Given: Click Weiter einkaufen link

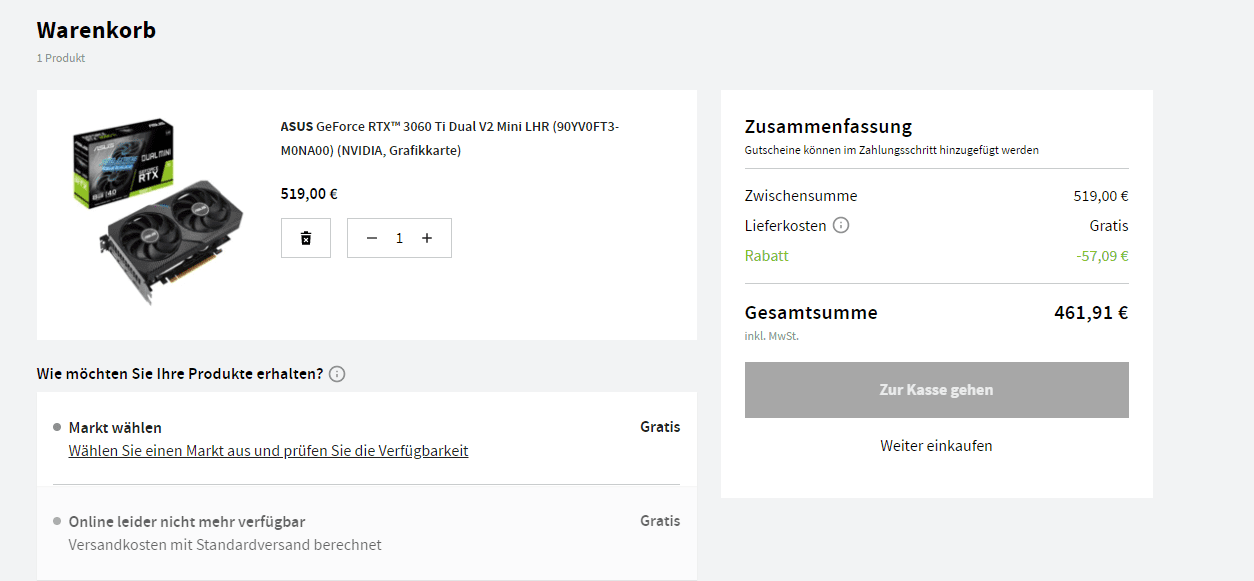Looking at the screenshot, I should (937, 446).
